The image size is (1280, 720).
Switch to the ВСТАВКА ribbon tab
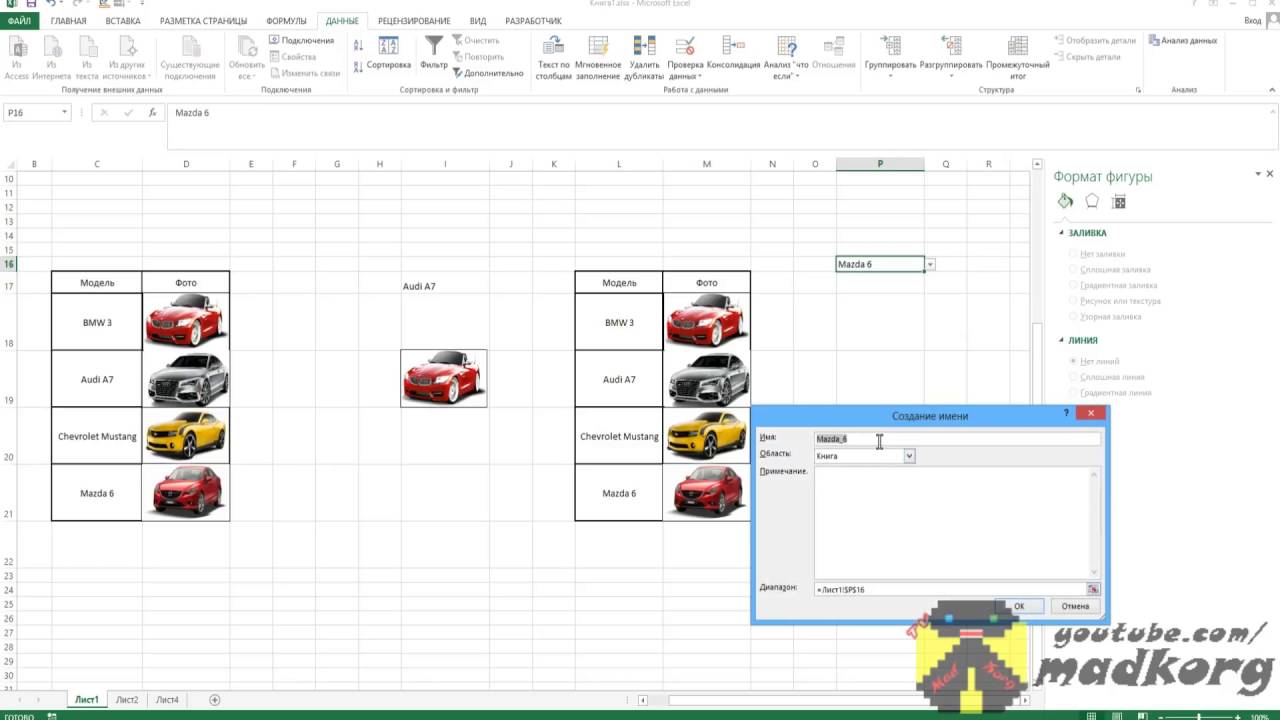tap(123, 21)
